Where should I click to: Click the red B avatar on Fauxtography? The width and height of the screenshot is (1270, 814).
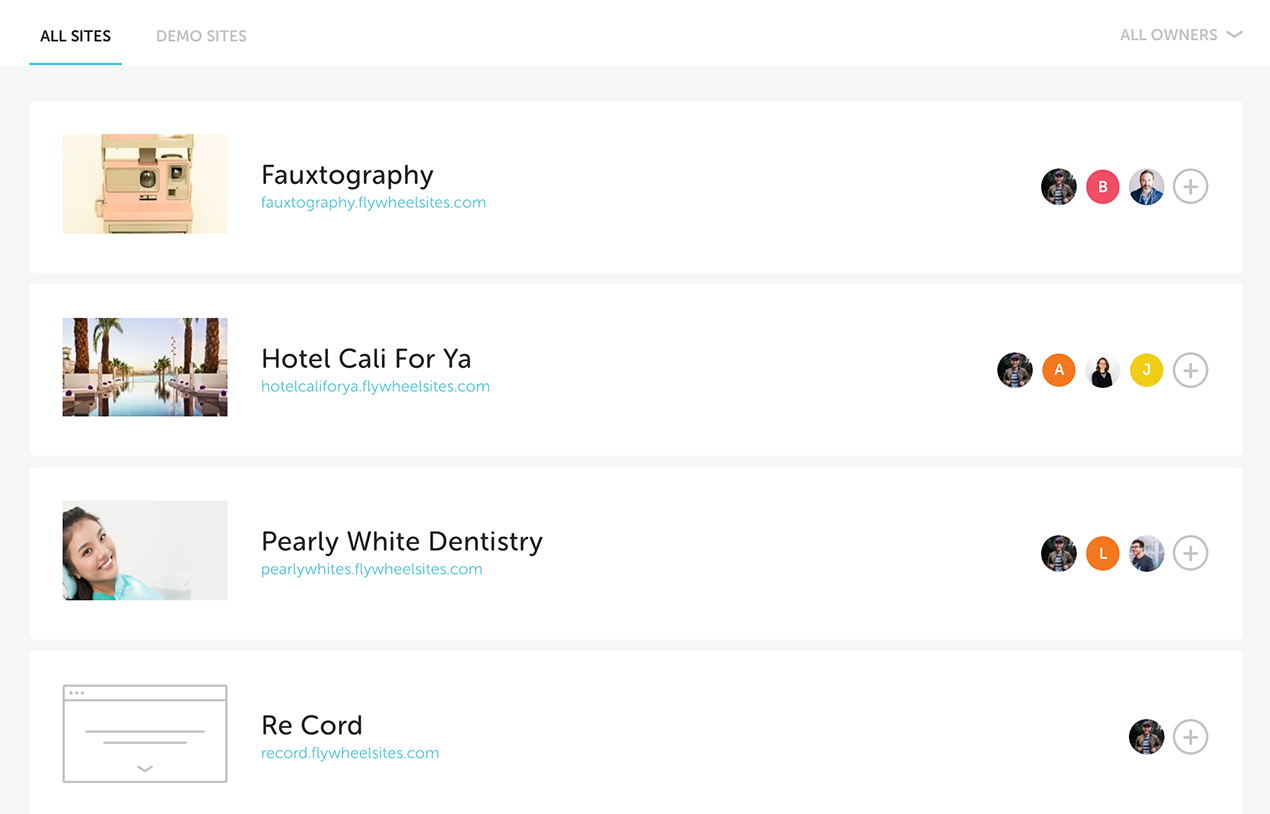[x=1103, y=187]
